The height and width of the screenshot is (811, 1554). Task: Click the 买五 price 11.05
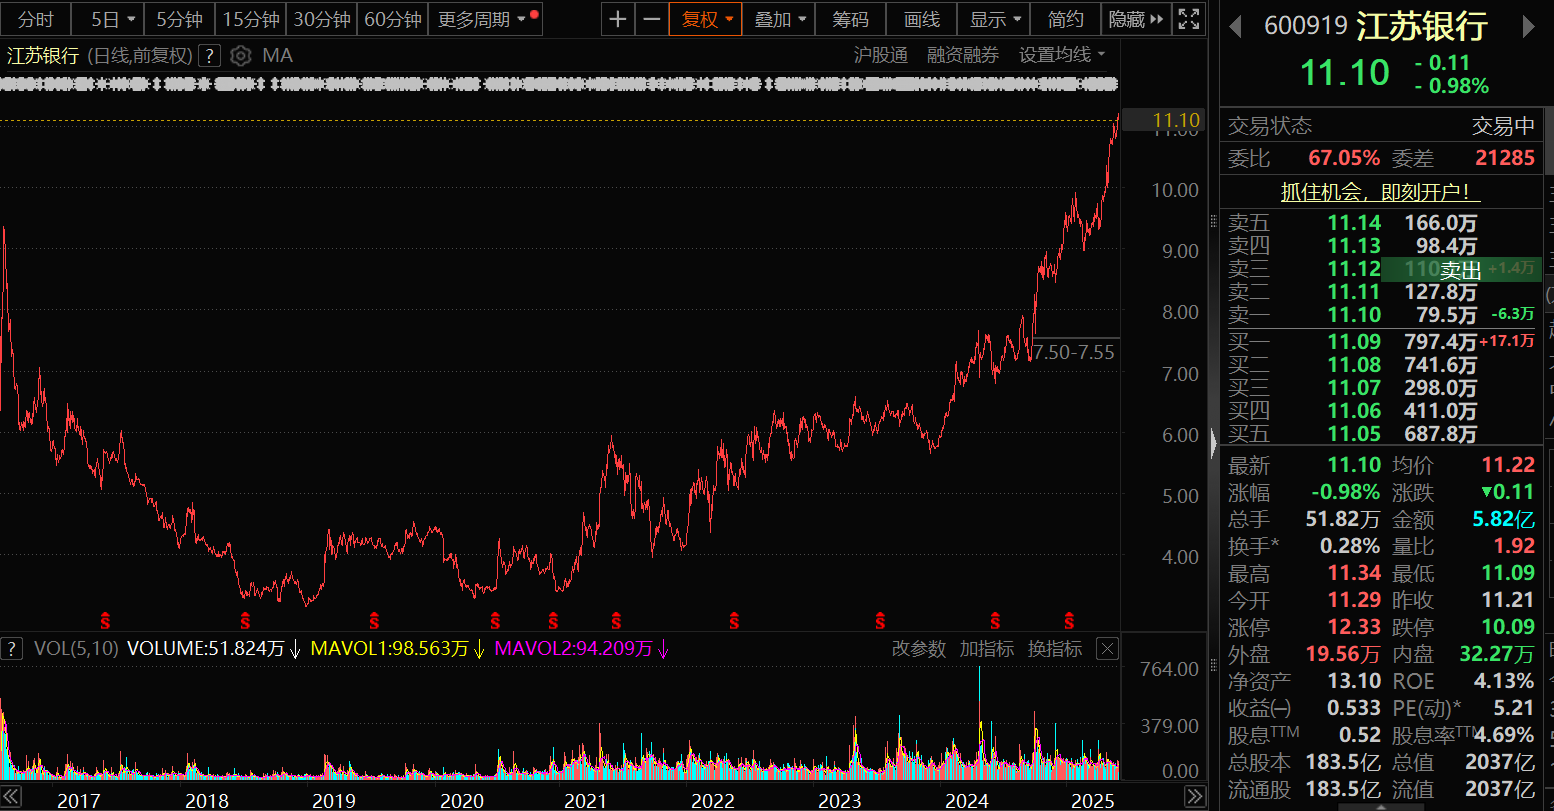tap(1354, 434)
